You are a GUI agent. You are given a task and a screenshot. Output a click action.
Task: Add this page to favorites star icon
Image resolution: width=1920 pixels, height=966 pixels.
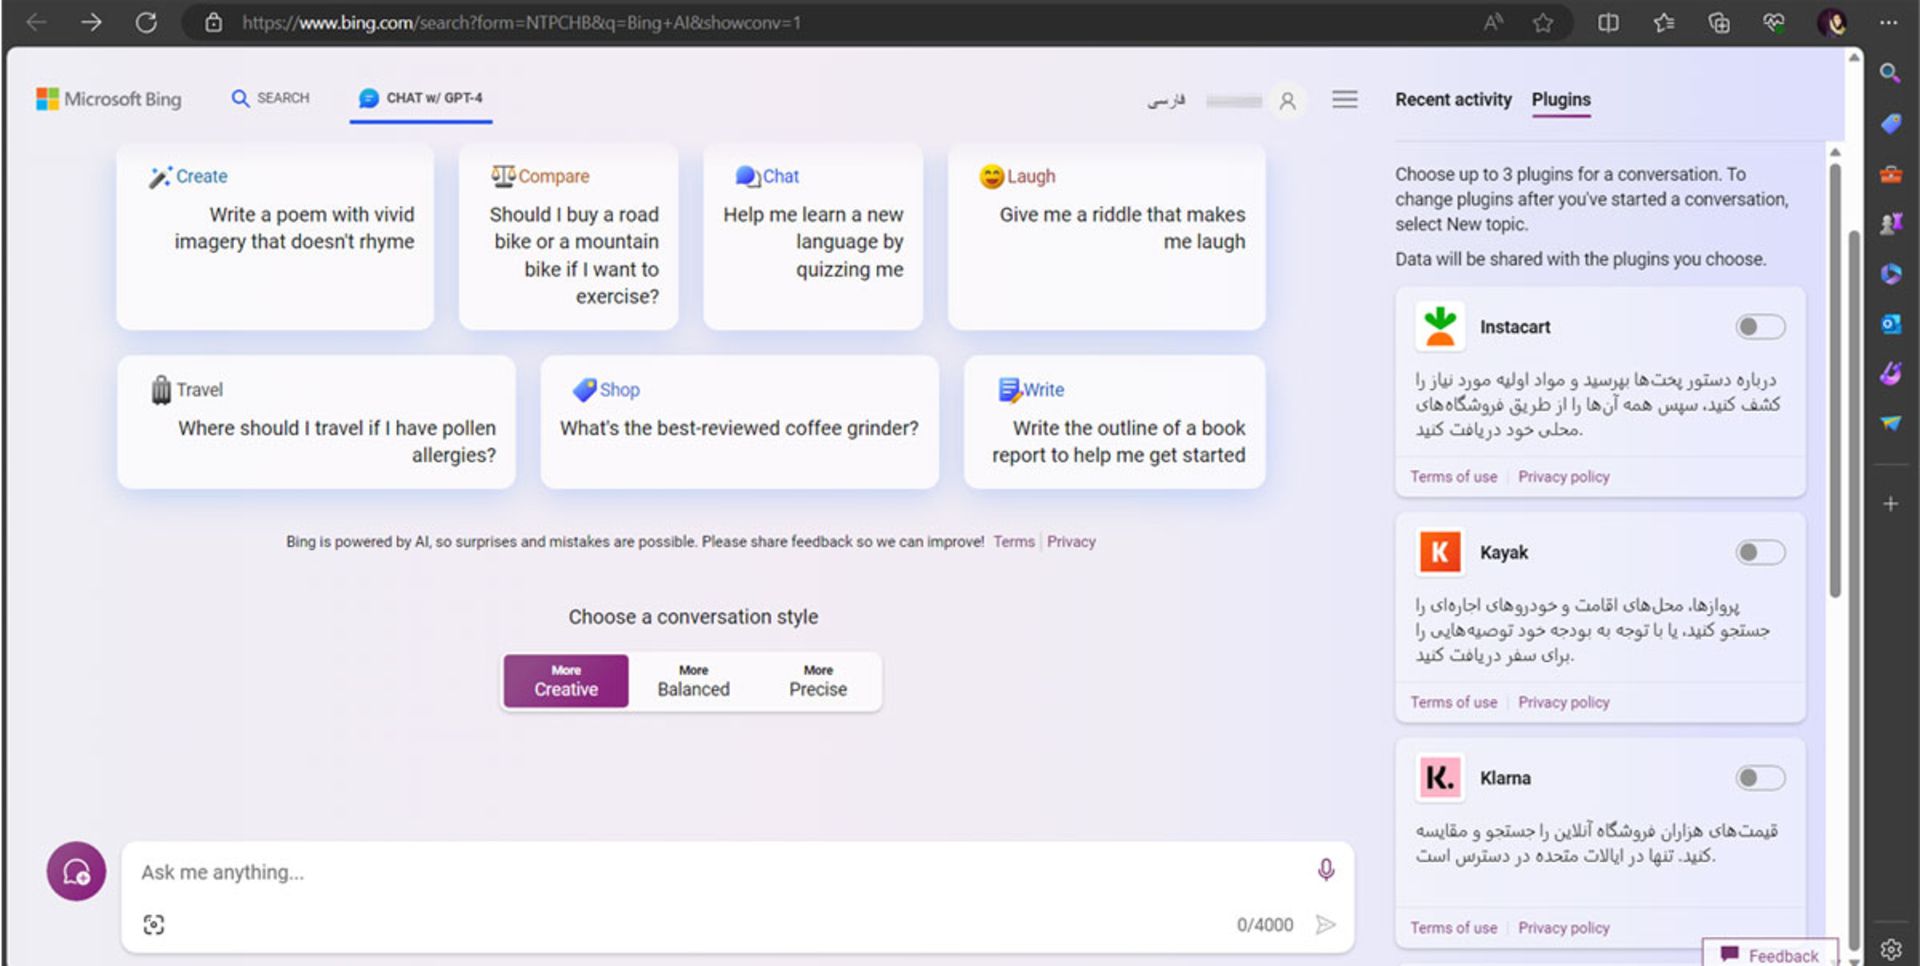(1543, 22)
